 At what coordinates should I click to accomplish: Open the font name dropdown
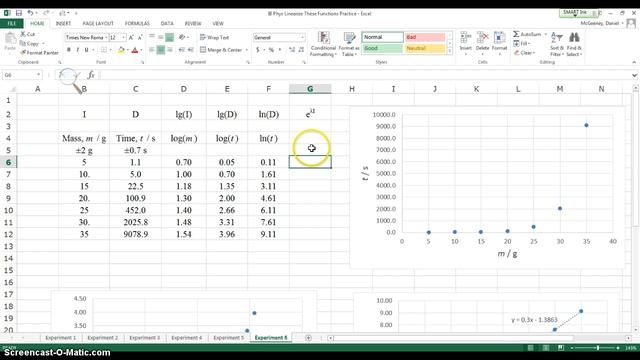click(x=106, y=38)
